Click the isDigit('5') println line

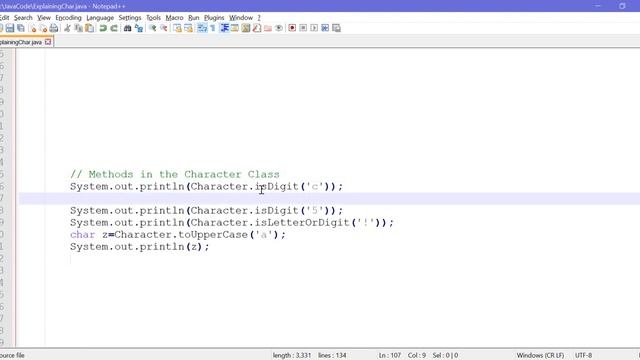click(207, 211)
